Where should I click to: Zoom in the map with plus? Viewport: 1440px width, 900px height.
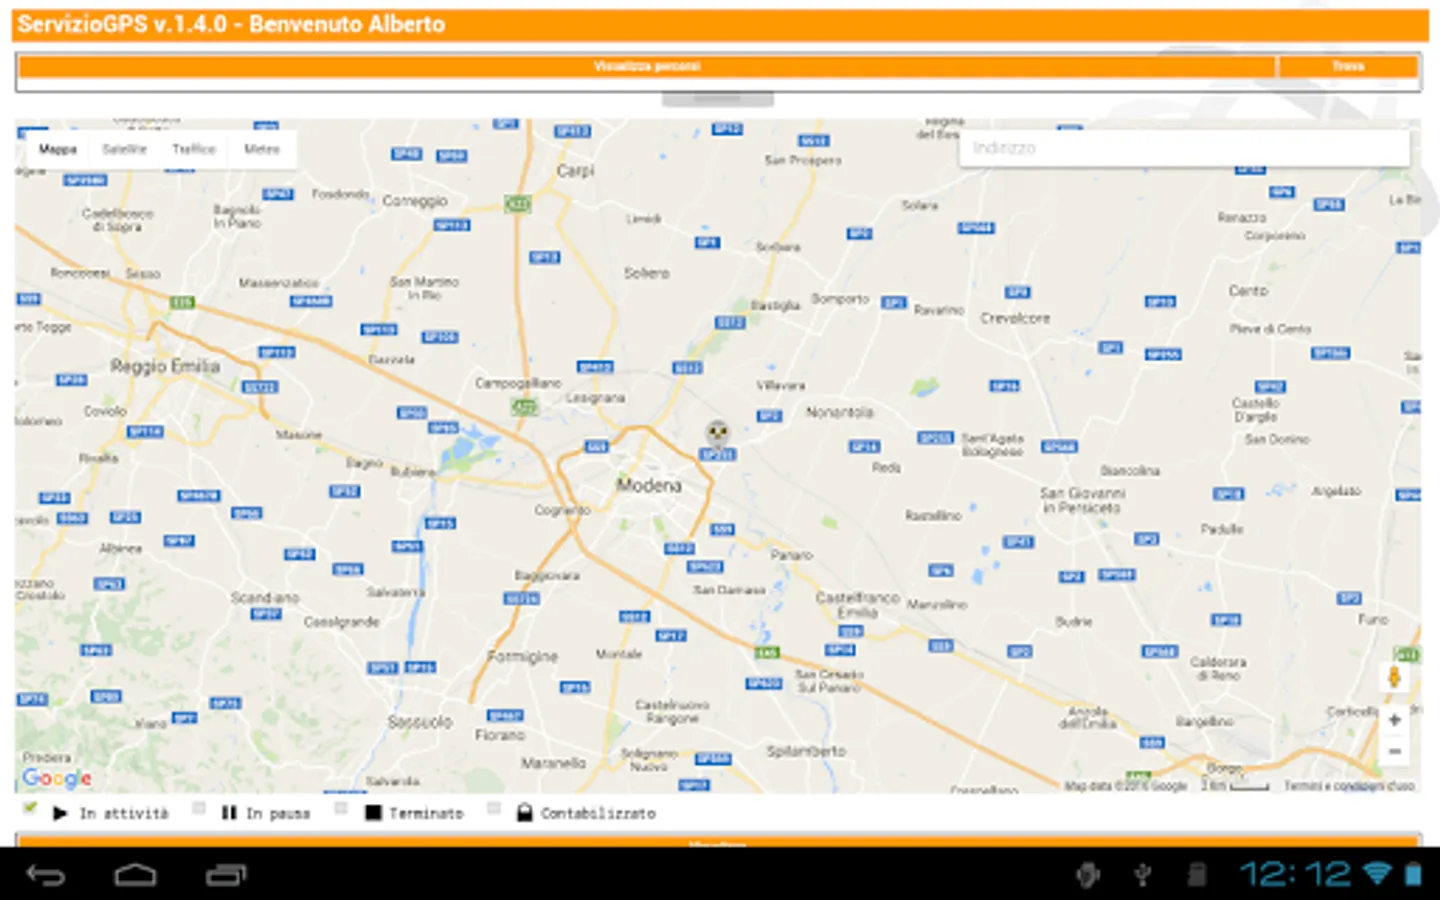point(1394,720)
